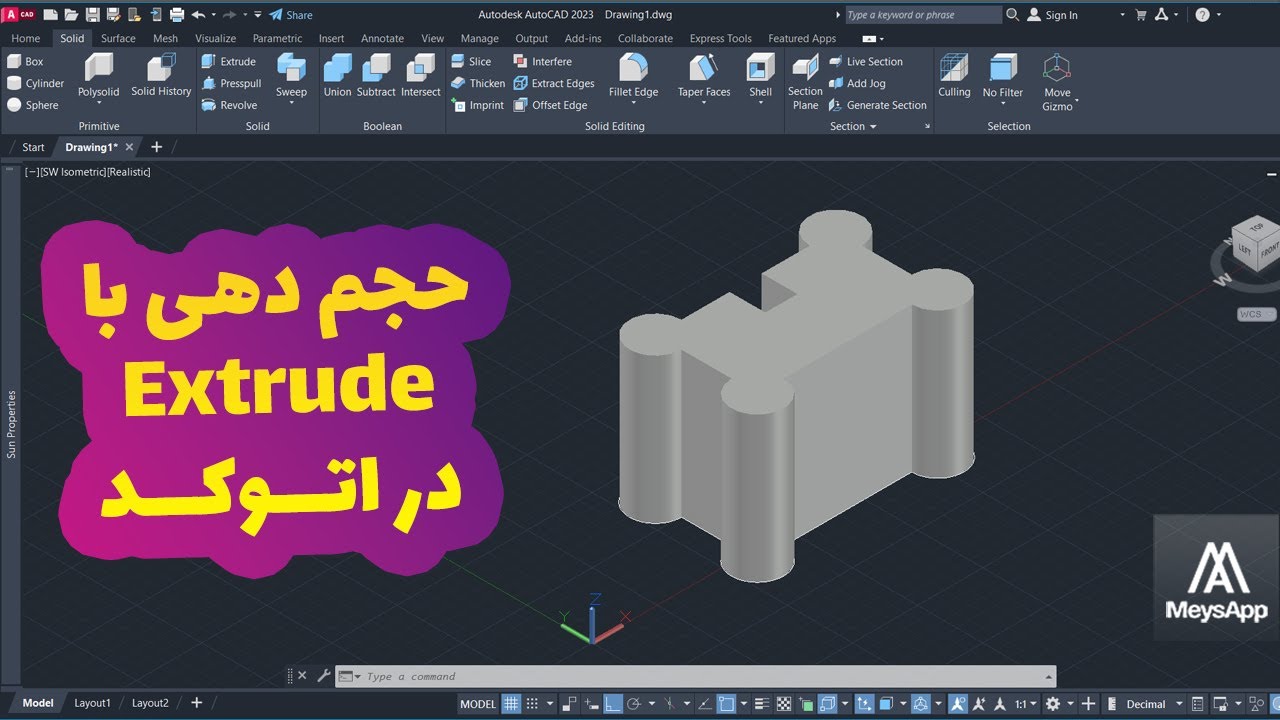The image size is (1280, 720).
Task: Click the Save icon in quick access toolbar
Action: pos(93,15)
